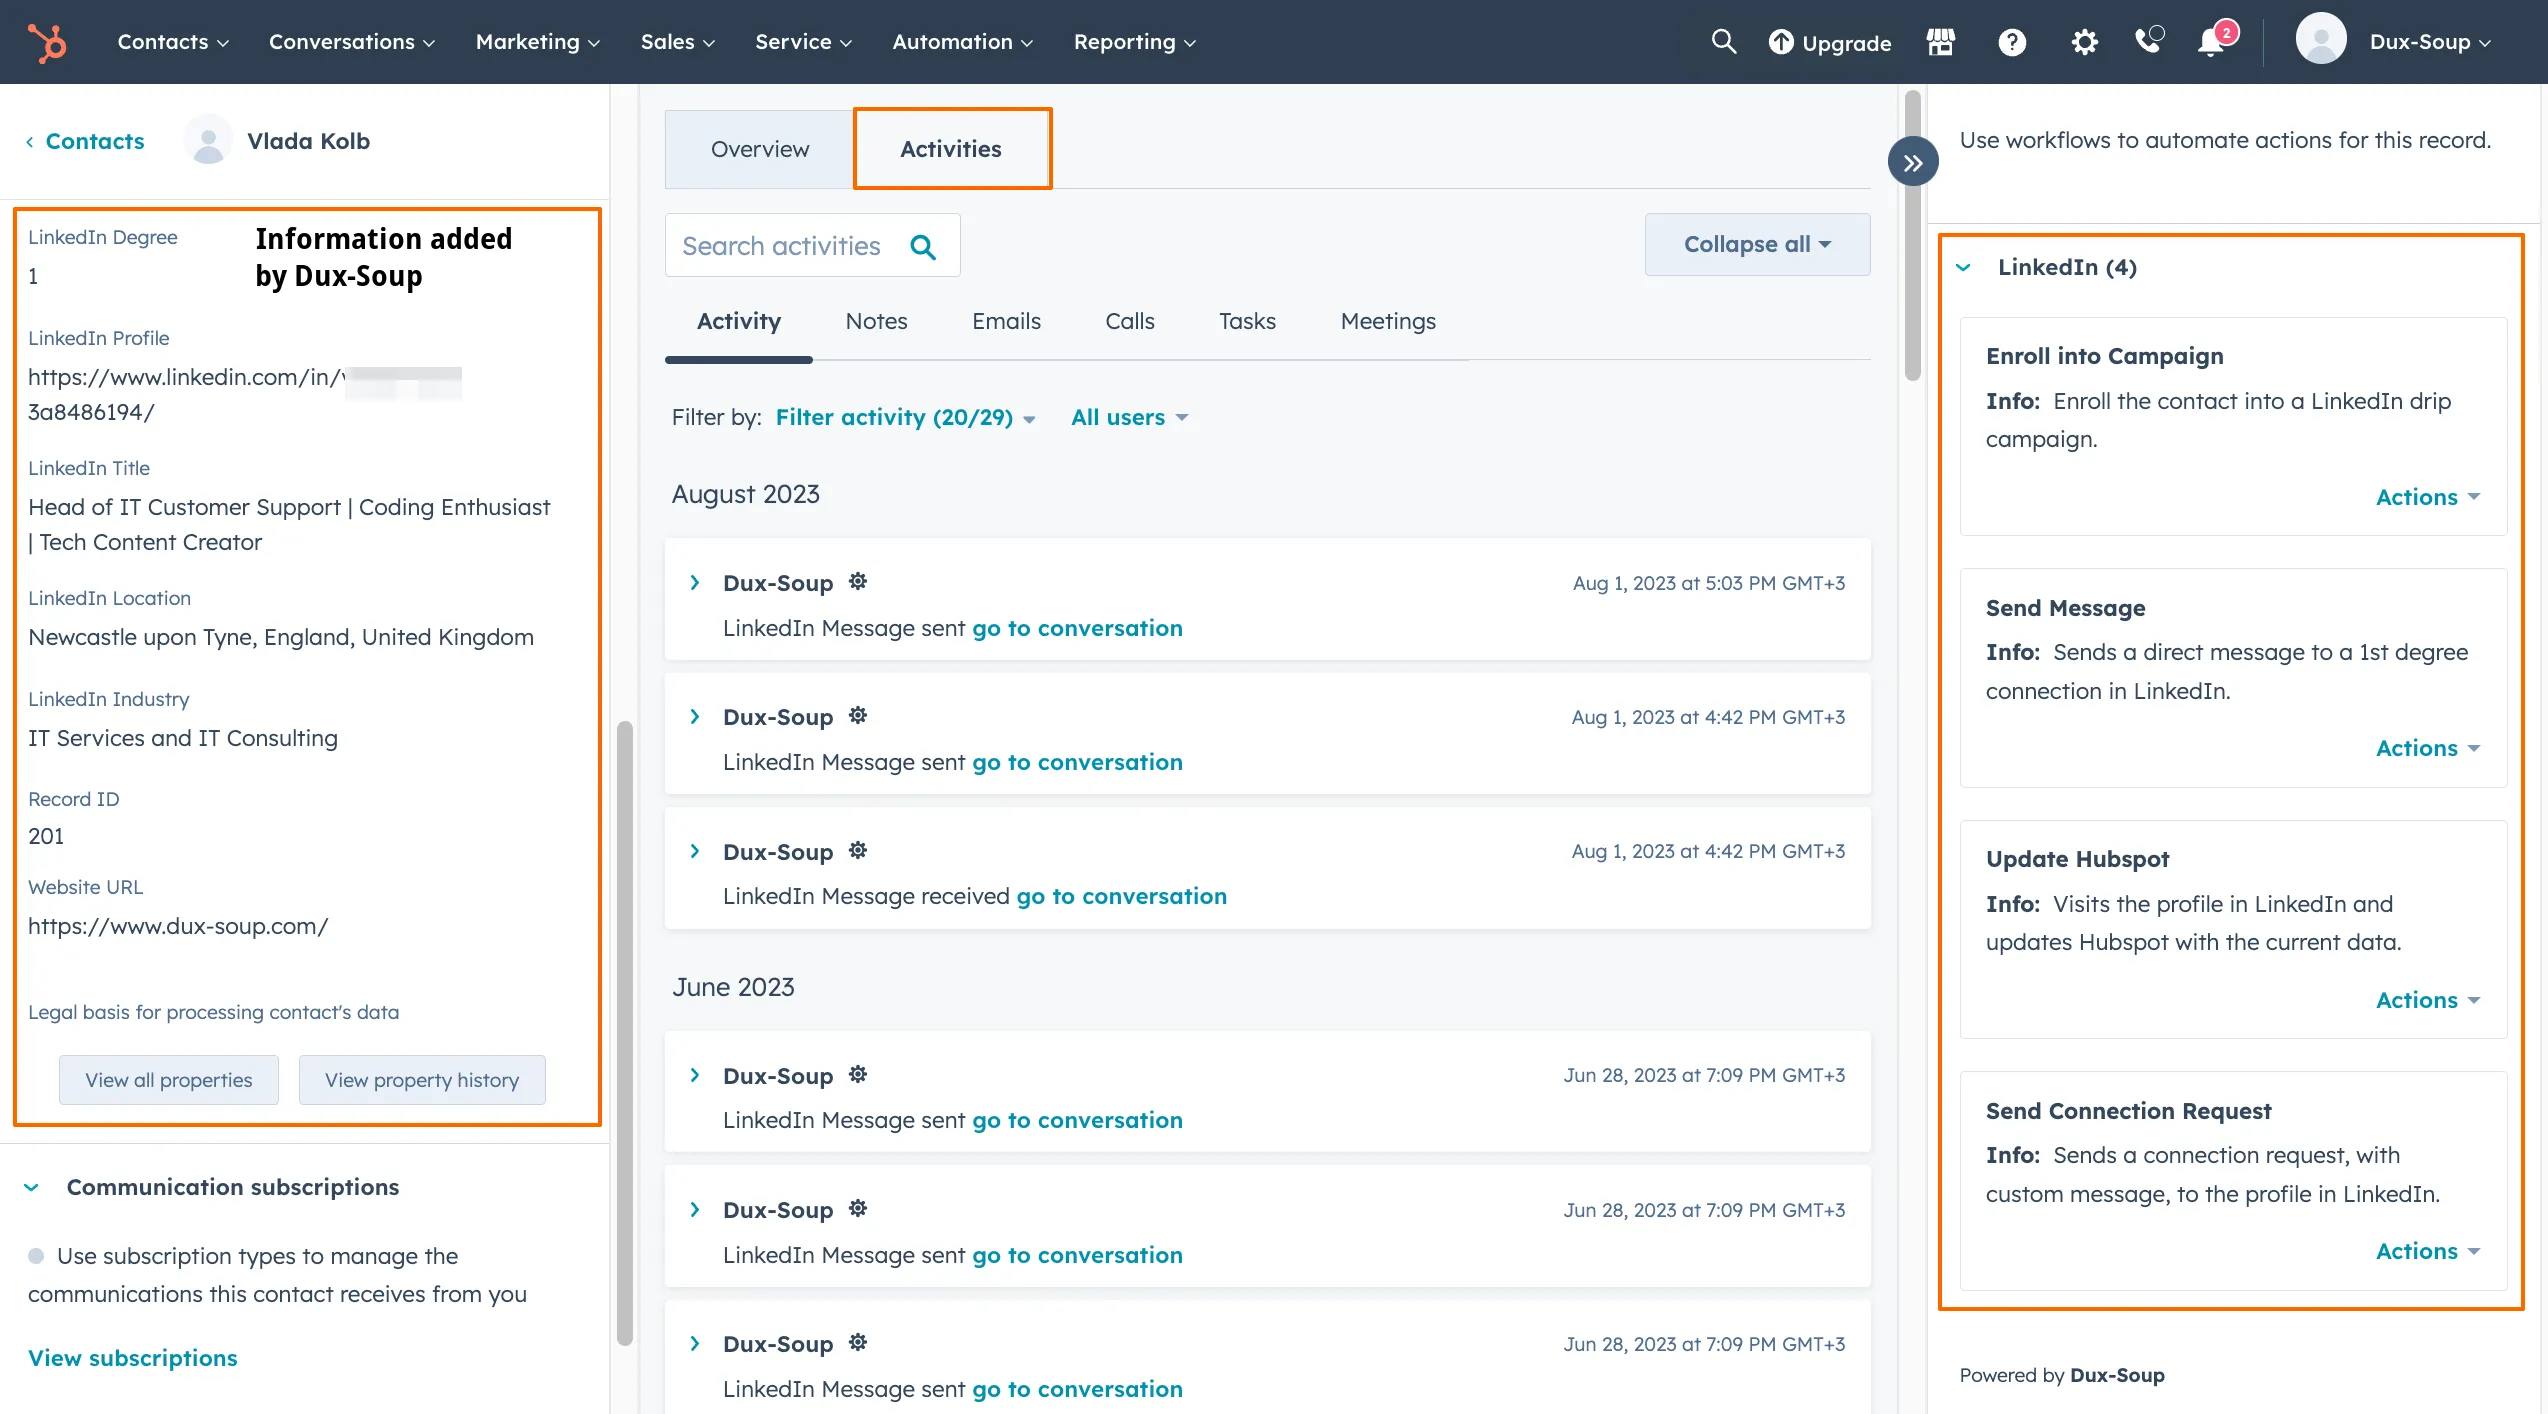
Task: Open the notifications bell icon
Action: pos(2212,42)
